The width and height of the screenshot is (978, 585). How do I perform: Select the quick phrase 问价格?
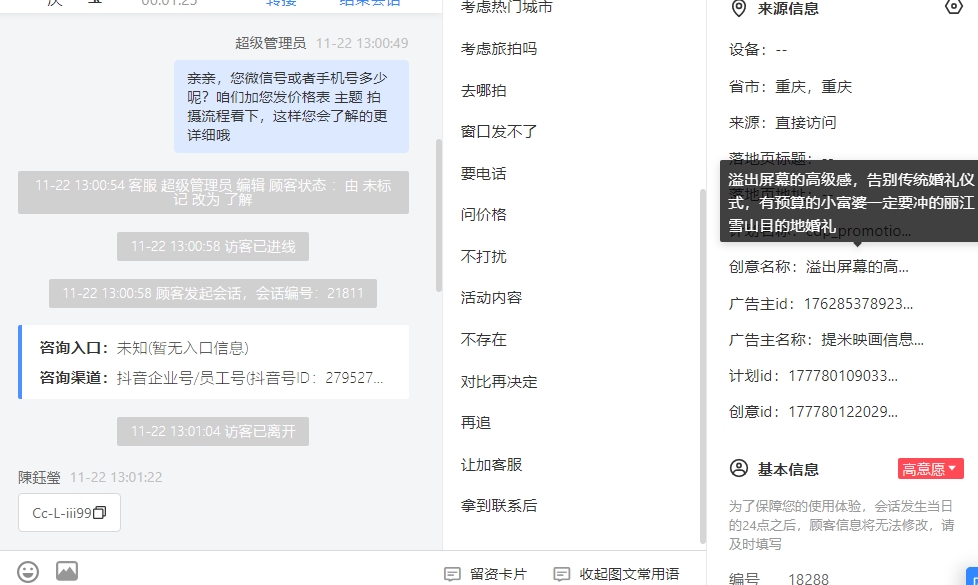tap(483, 215)
